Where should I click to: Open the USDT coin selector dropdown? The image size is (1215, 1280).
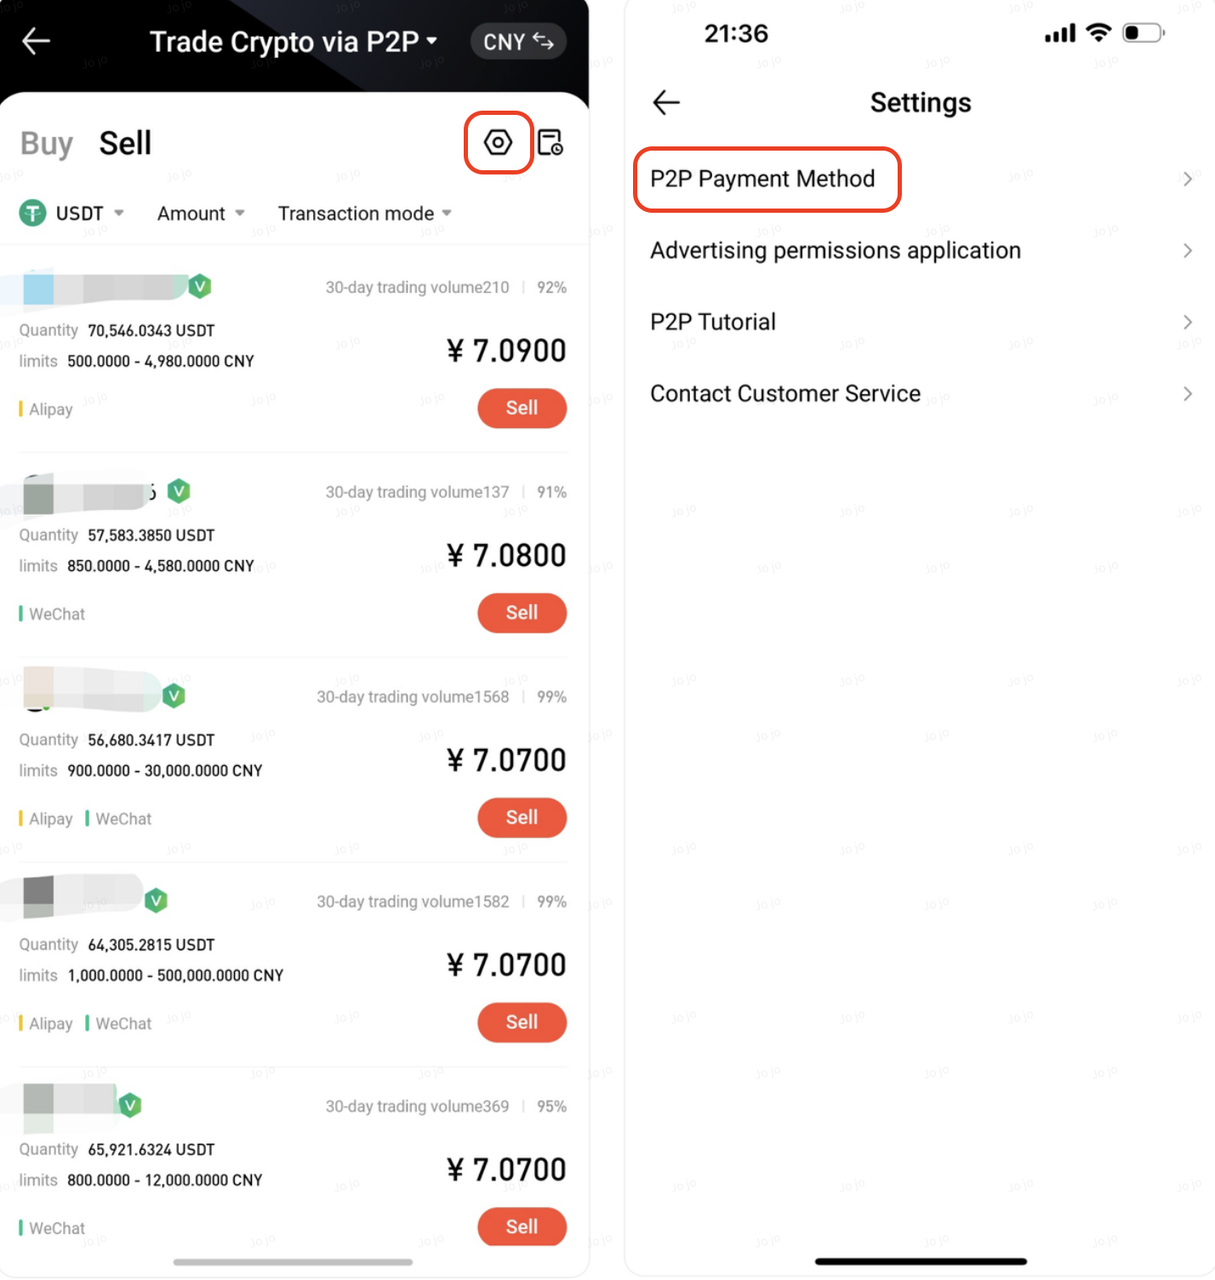pyautogui.click(x=89, y=213)
